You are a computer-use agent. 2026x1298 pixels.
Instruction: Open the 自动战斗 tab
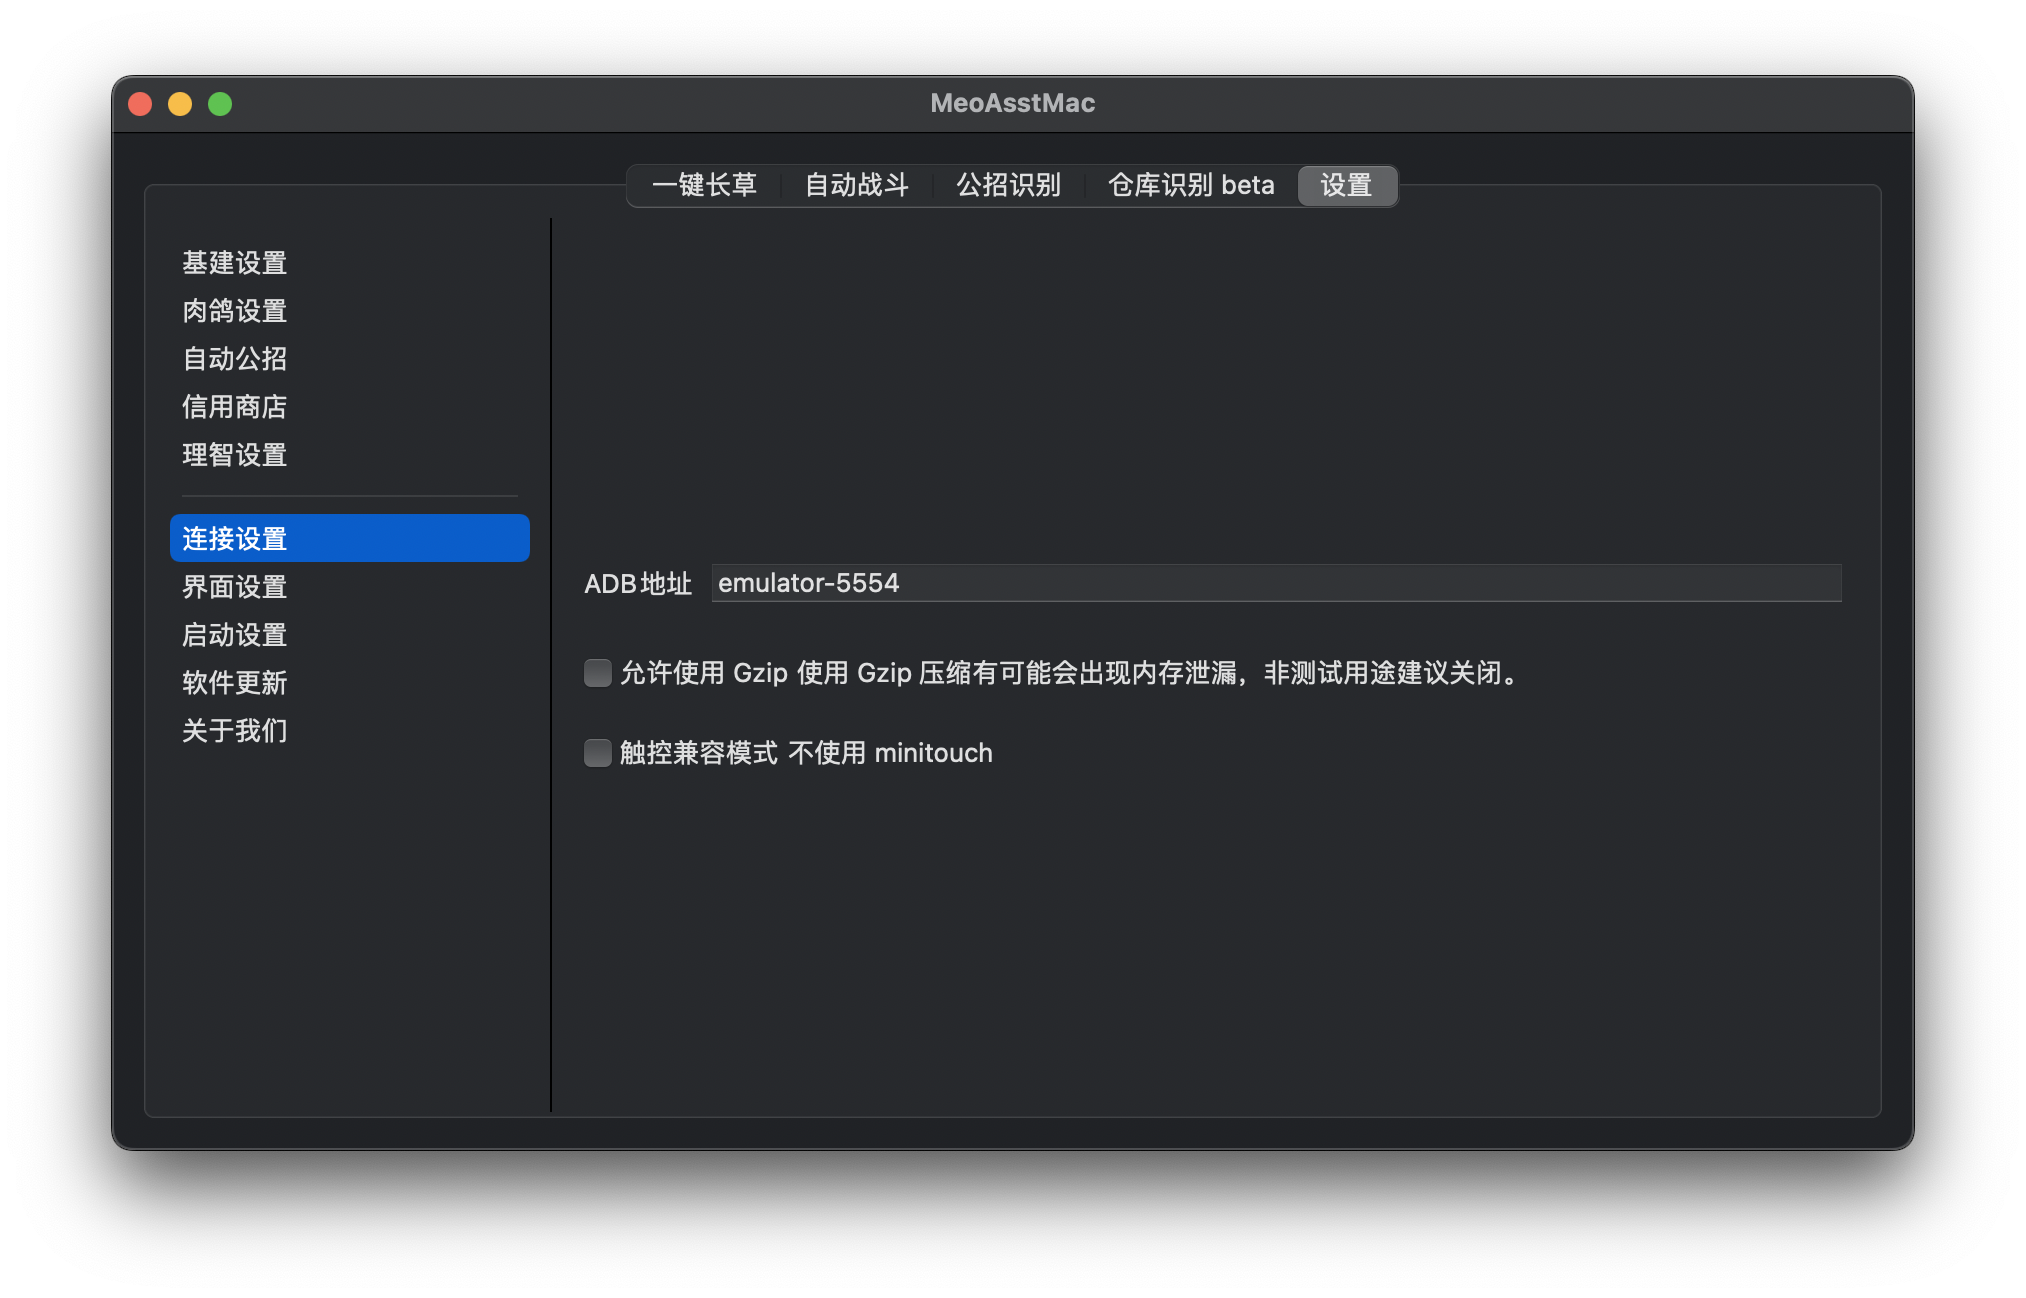tap(857, 185)
